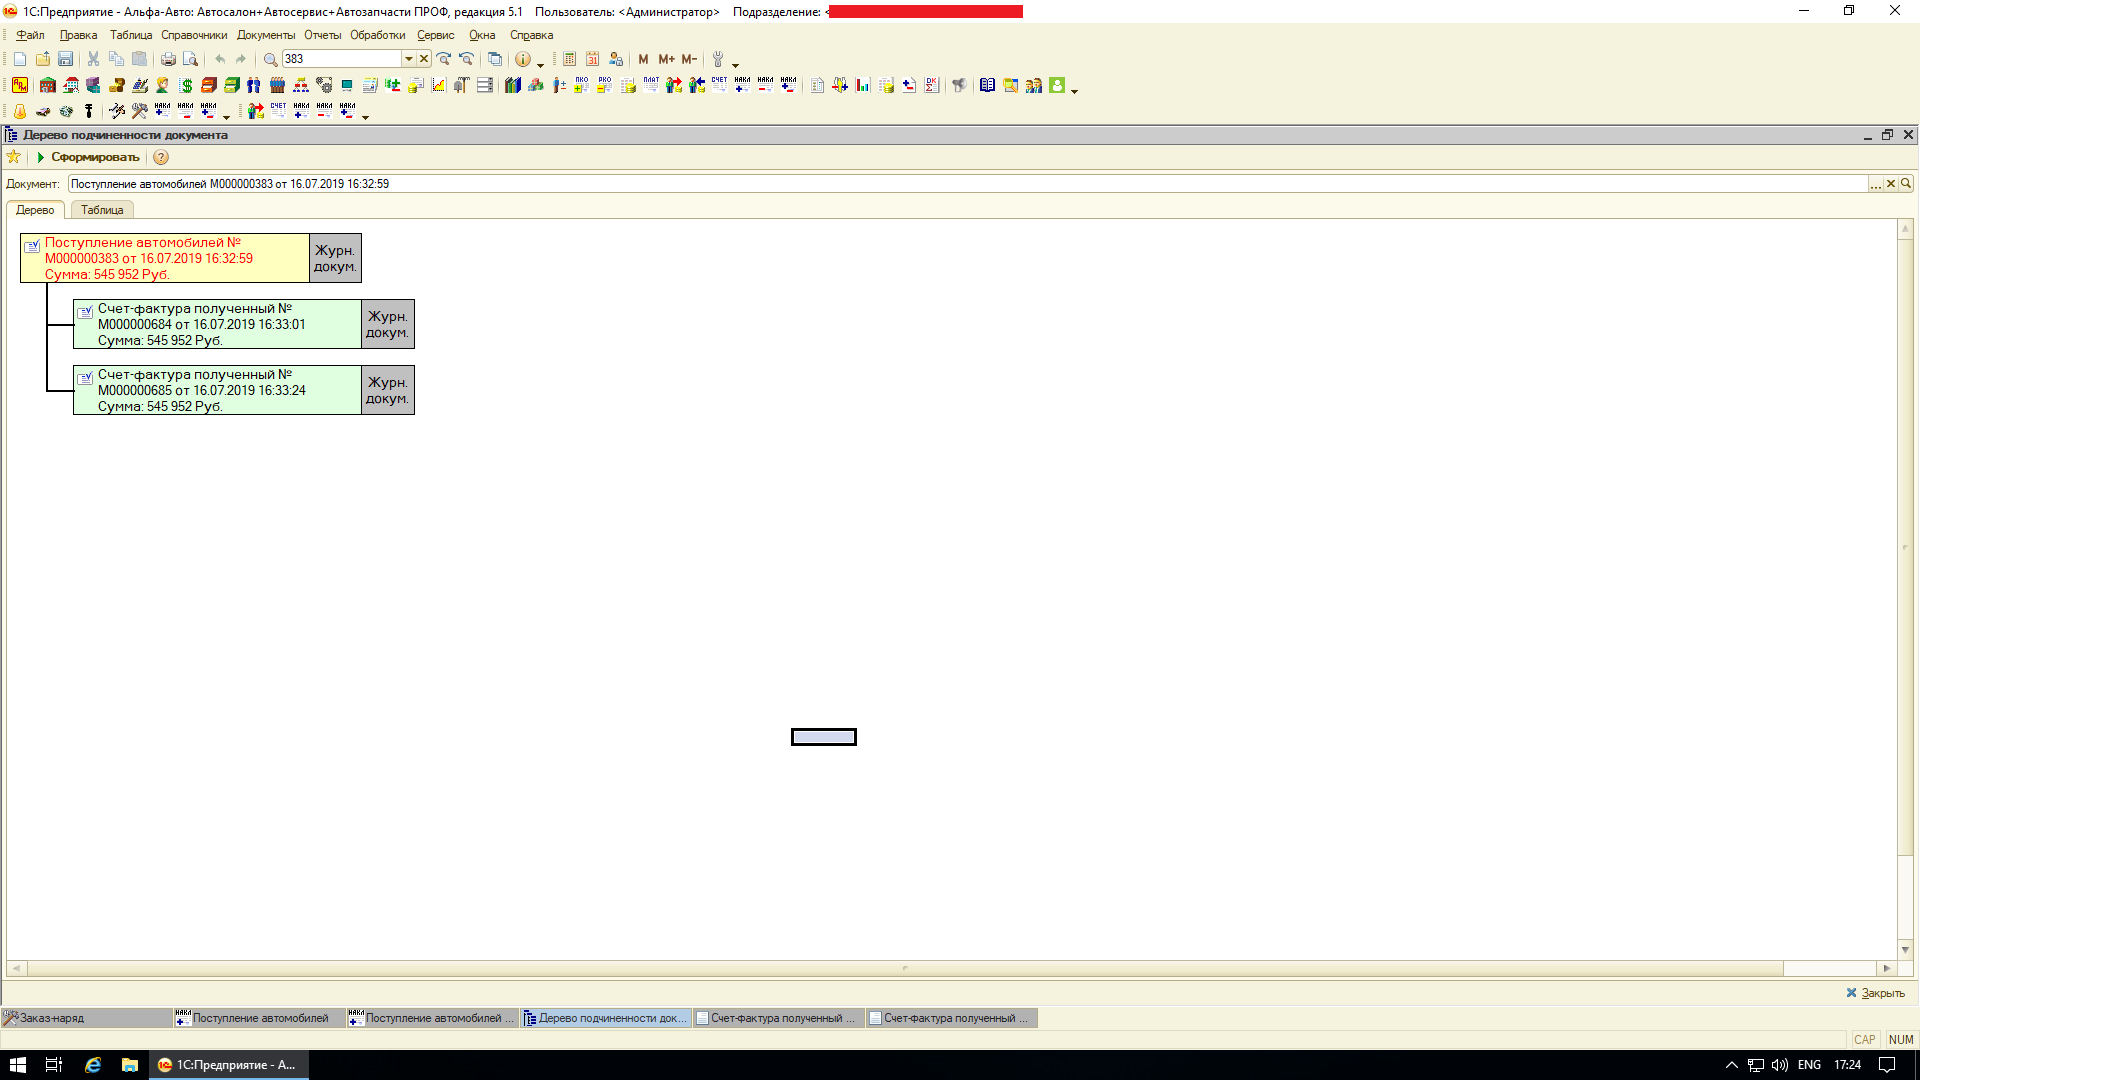Expand the second toolbar row overflow arrow
Image resolution: width=2127 pixels, height=1080 pixels.
click(1075, 90)
